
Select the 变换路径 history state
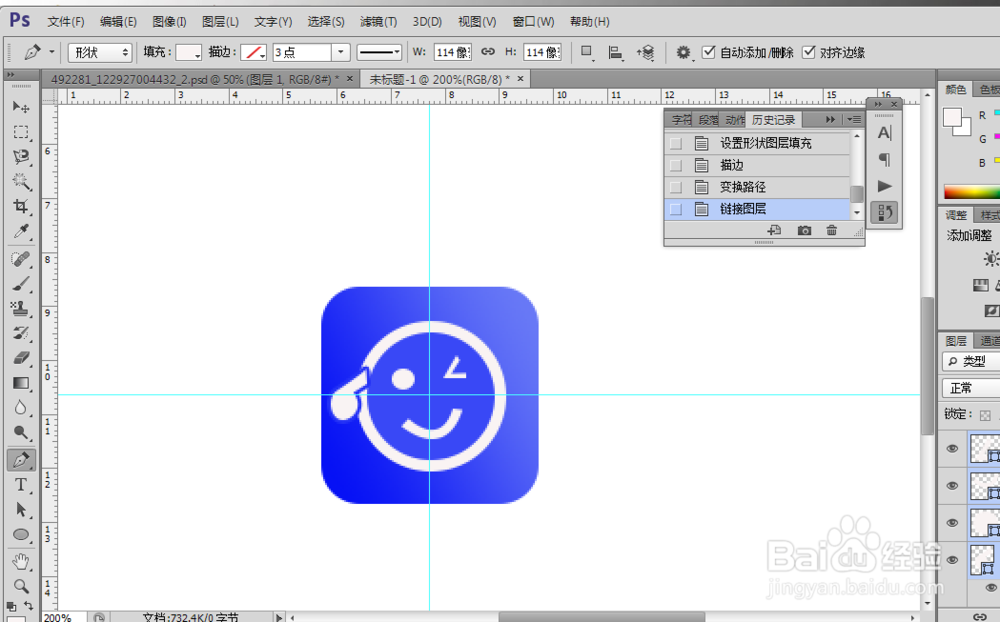757,187
